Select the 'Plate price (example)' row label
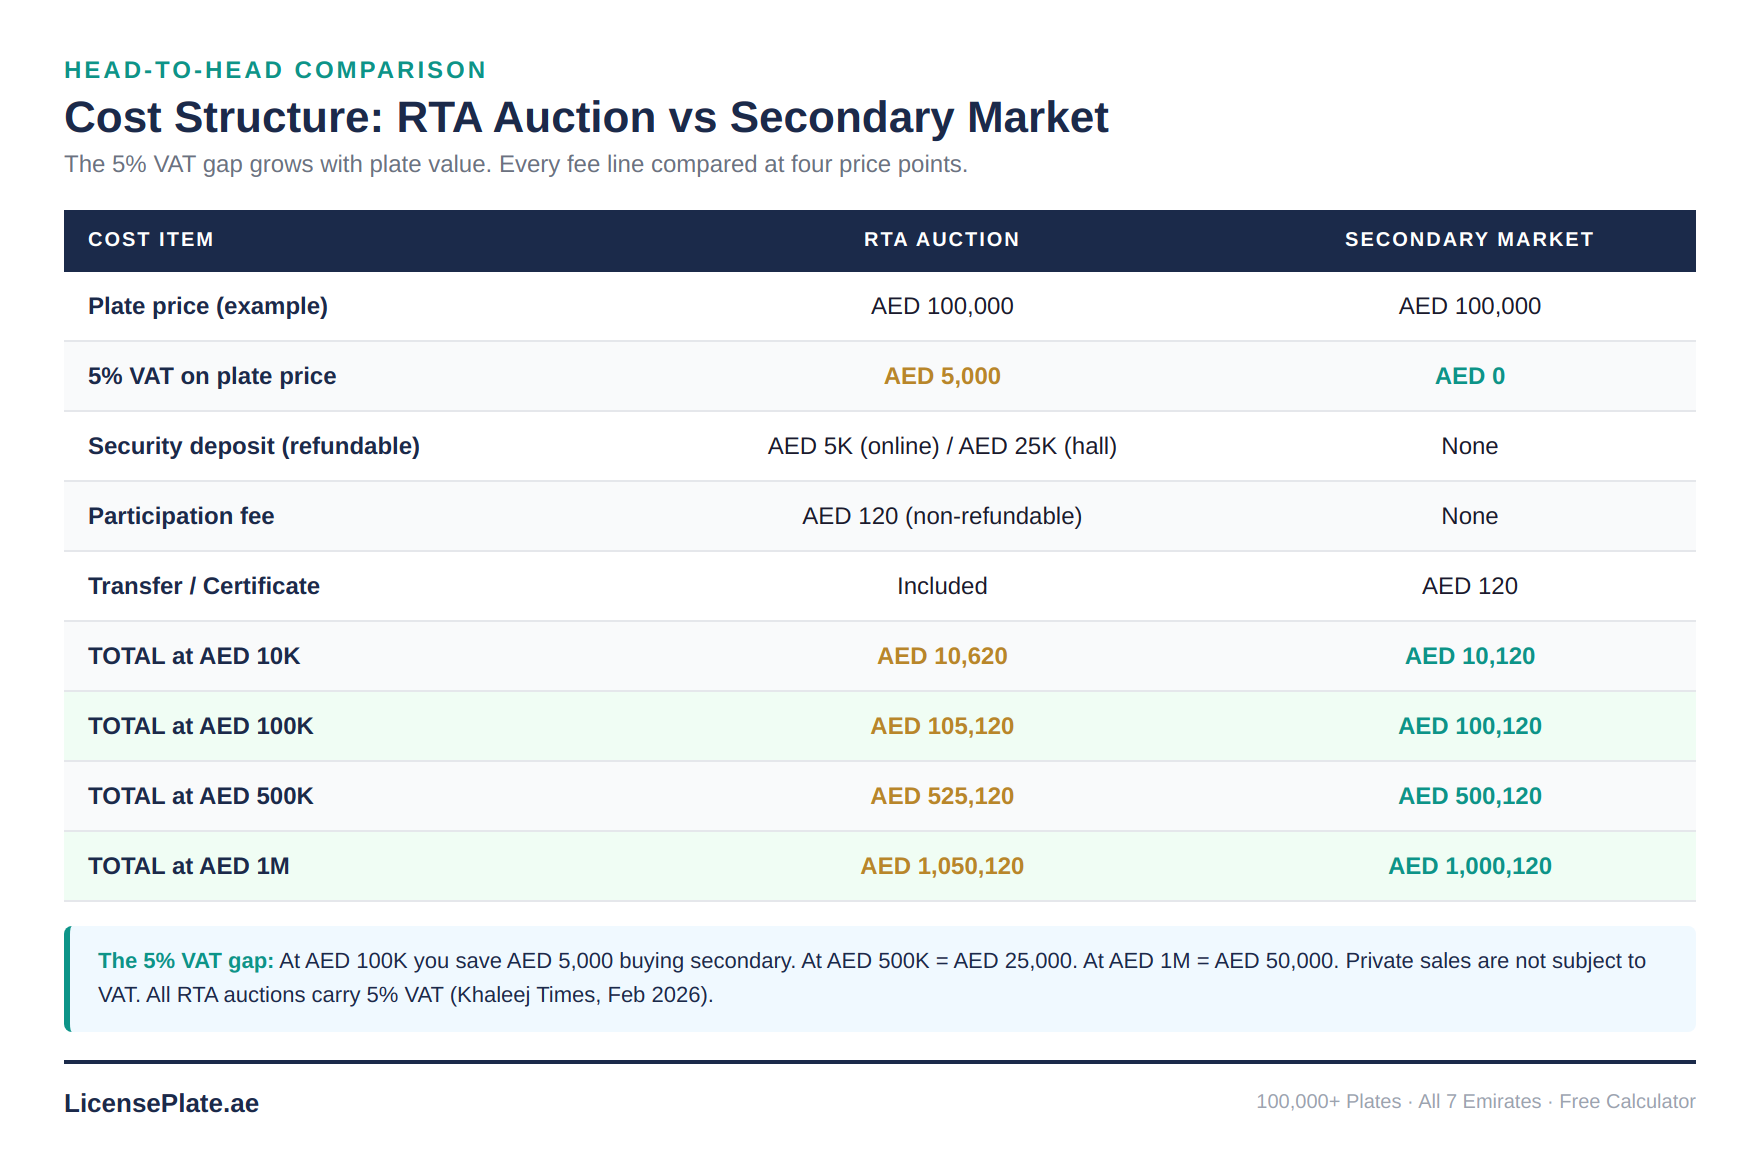 click(x=208, y=306)
